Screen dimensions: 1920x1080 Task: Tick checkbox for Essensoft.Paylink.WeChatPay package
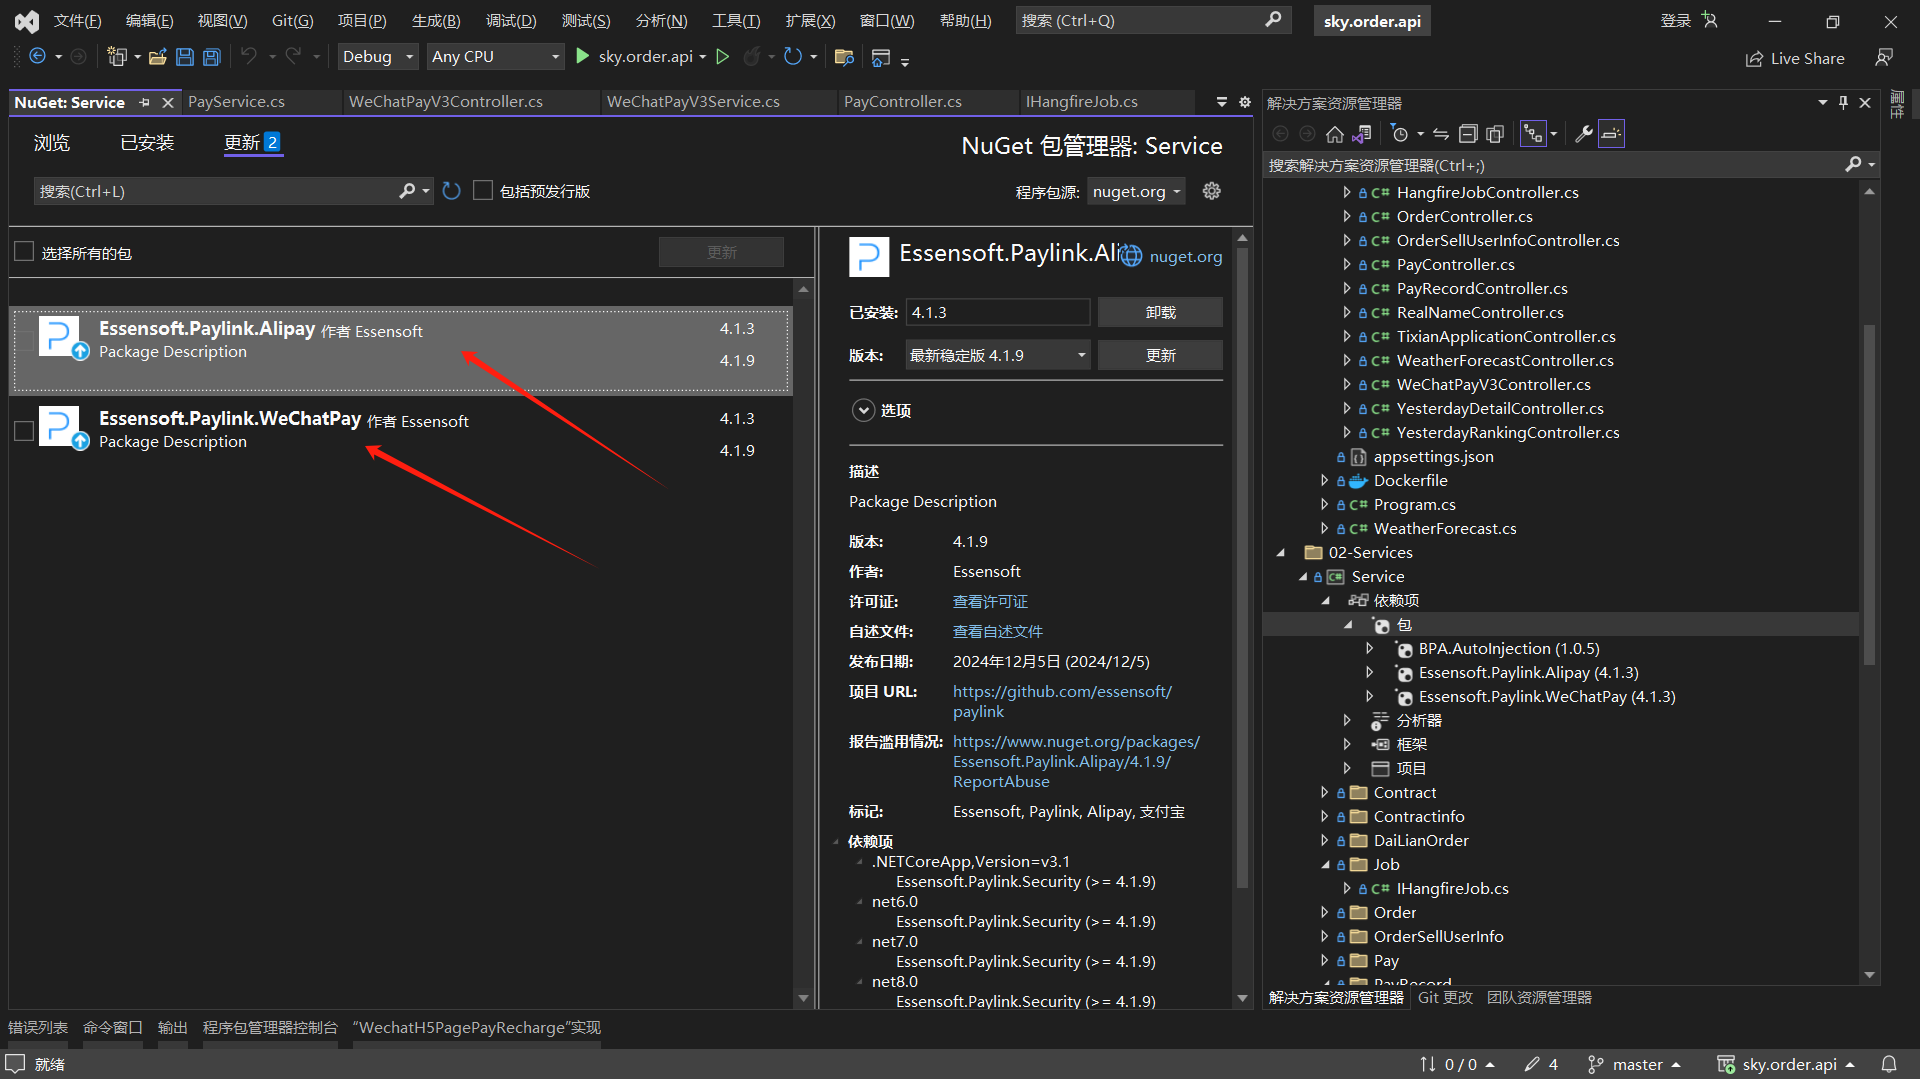click(x=25, y=431)
